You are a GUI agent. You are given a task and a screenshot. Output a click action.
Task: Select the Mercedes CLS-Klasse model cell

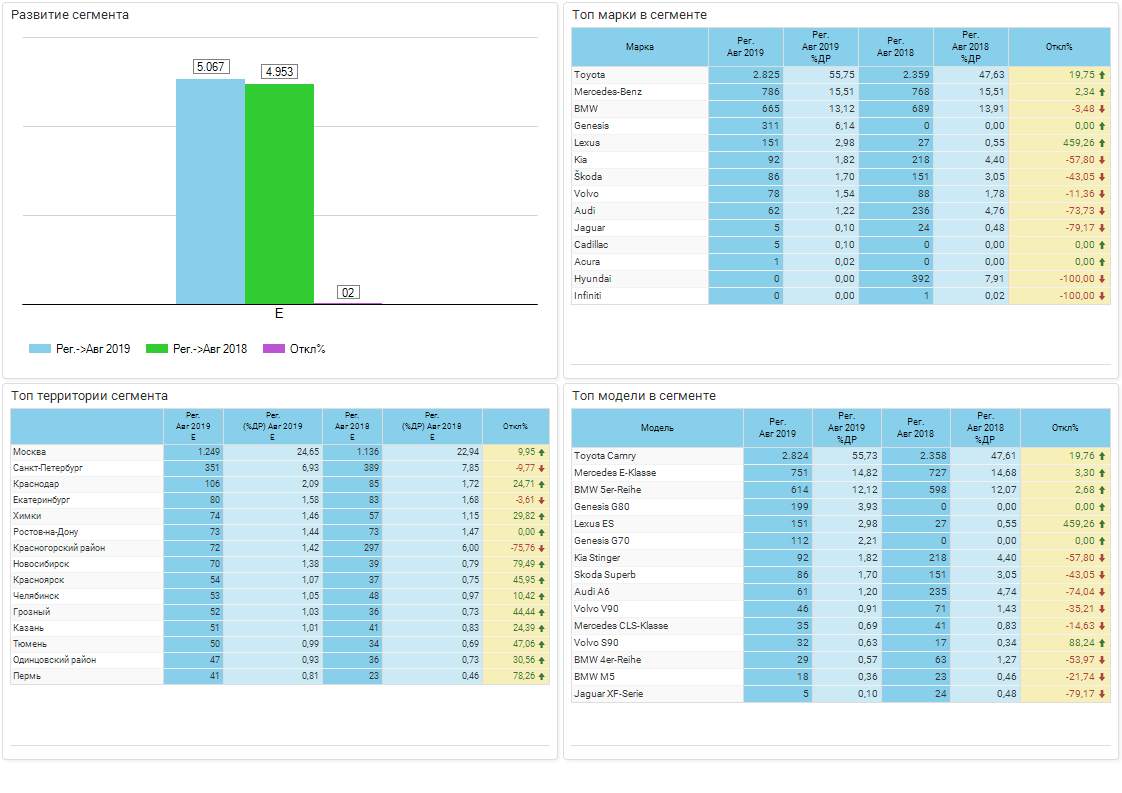(x=657, y=626)
